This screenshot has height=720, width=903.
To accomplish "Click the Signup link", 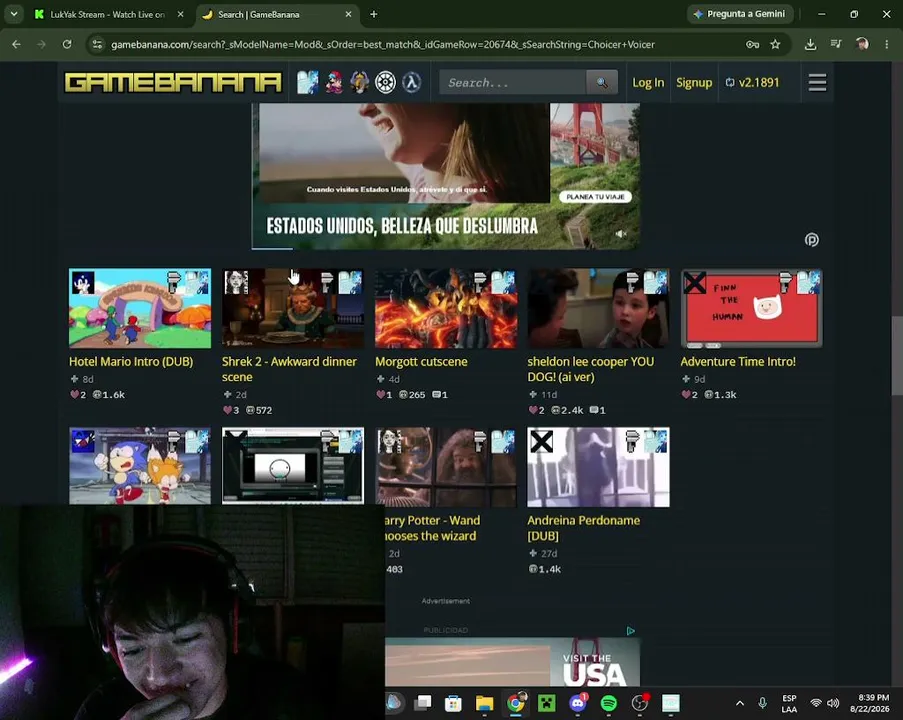I will pos(694,82).
